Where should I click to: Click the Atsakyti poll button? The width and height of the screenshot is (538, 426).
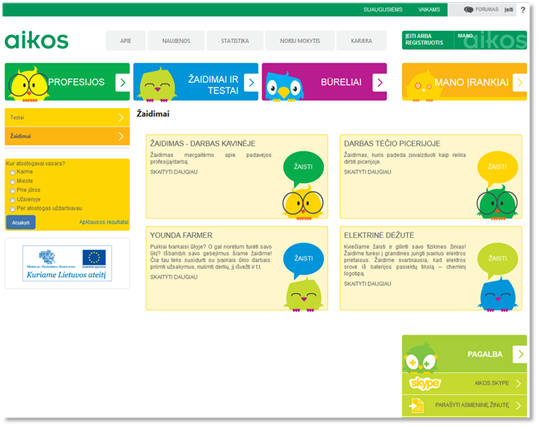[x=21, y=223]
